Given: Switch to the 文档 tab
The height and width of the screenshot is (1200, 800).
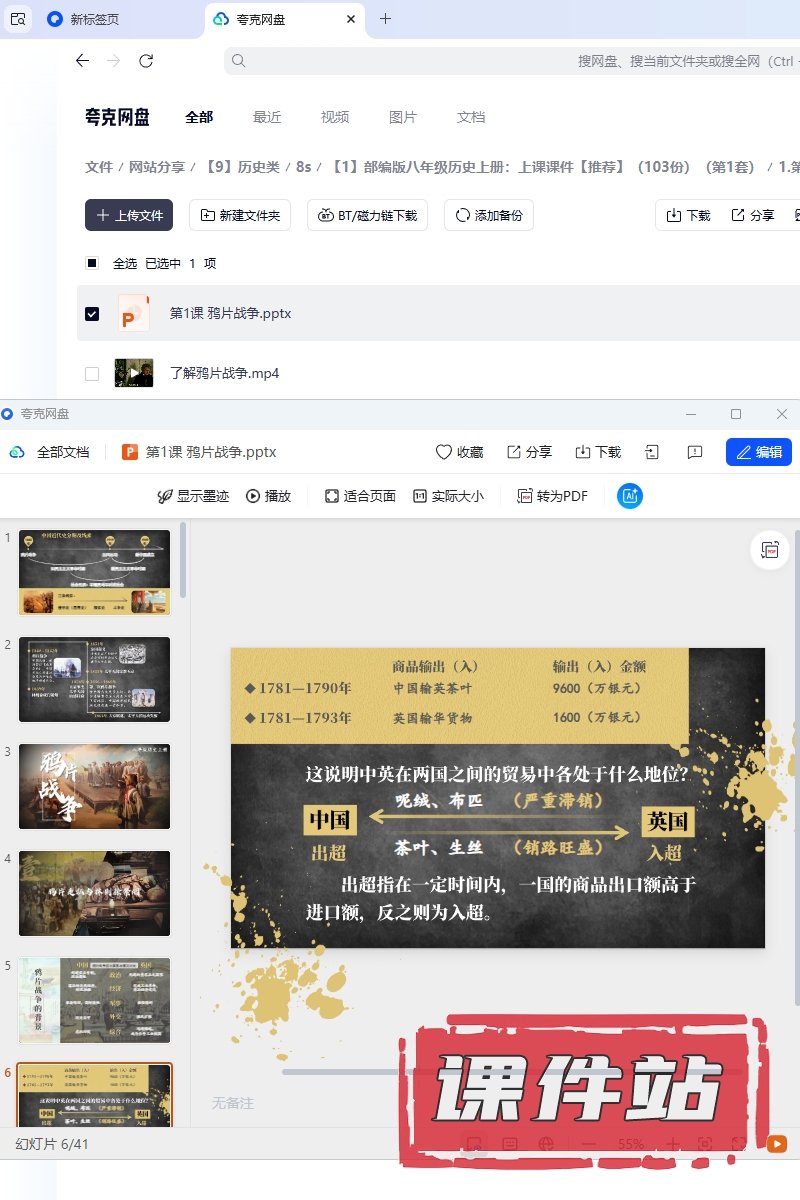Looking at the screenshot, I should 471,117.
